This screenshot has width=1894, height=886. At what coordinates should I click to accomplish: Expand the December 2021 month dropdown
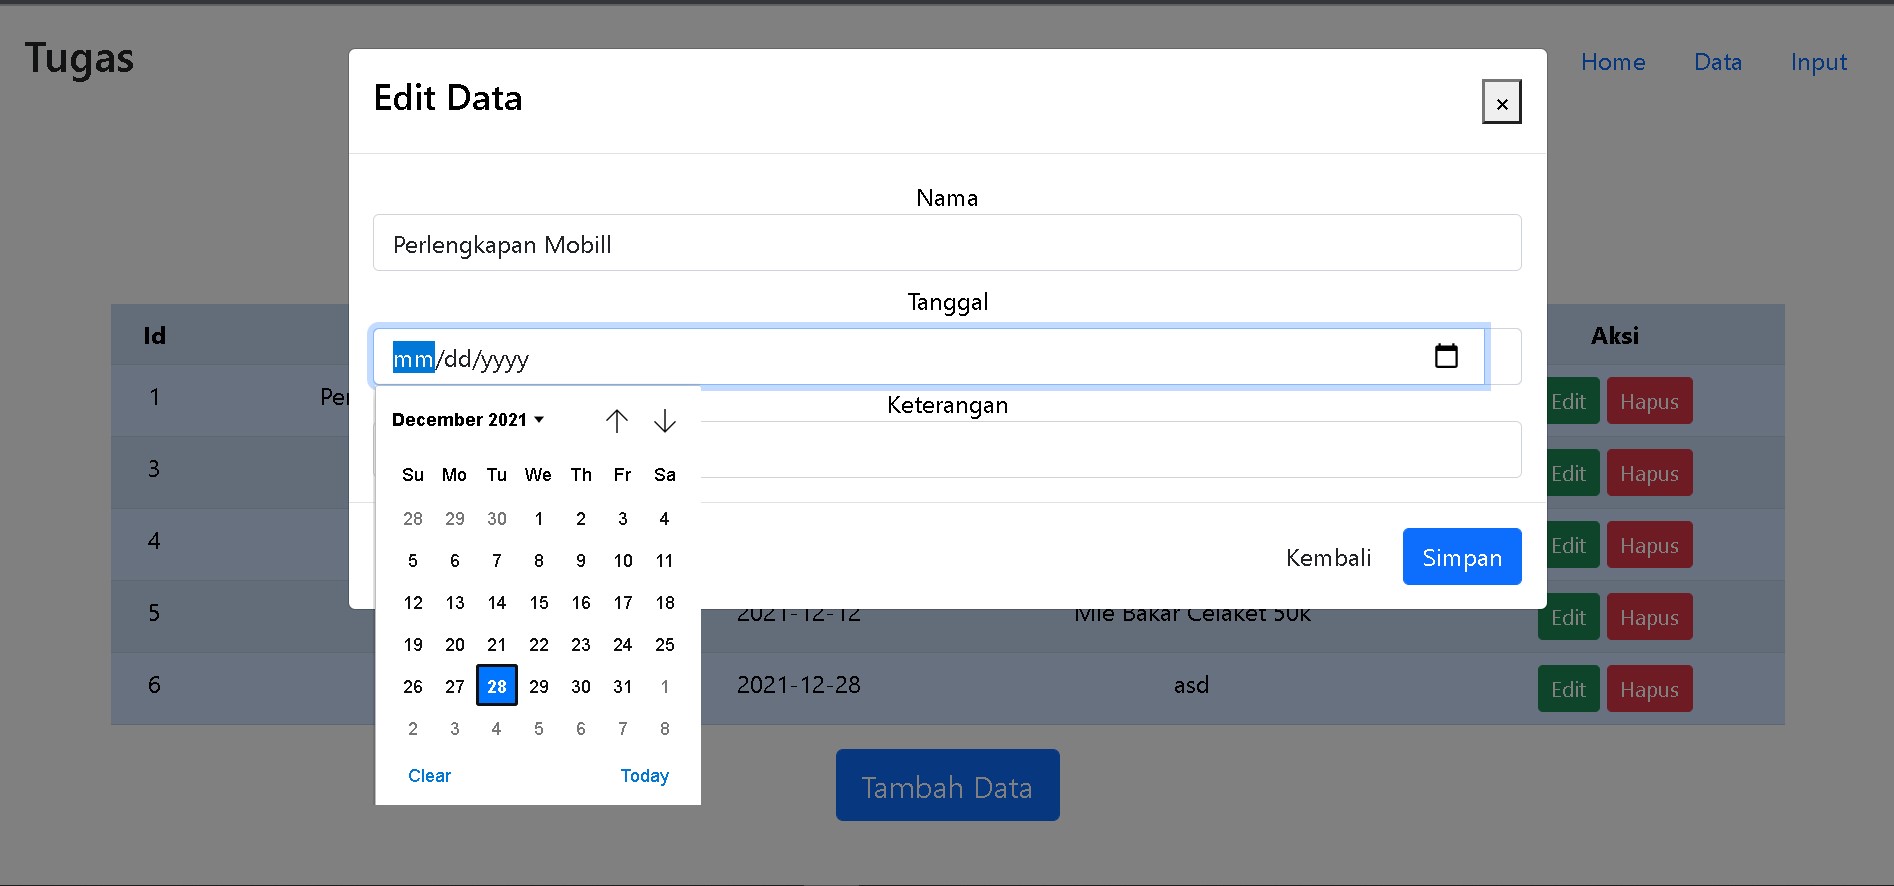(x=468, y=420)
